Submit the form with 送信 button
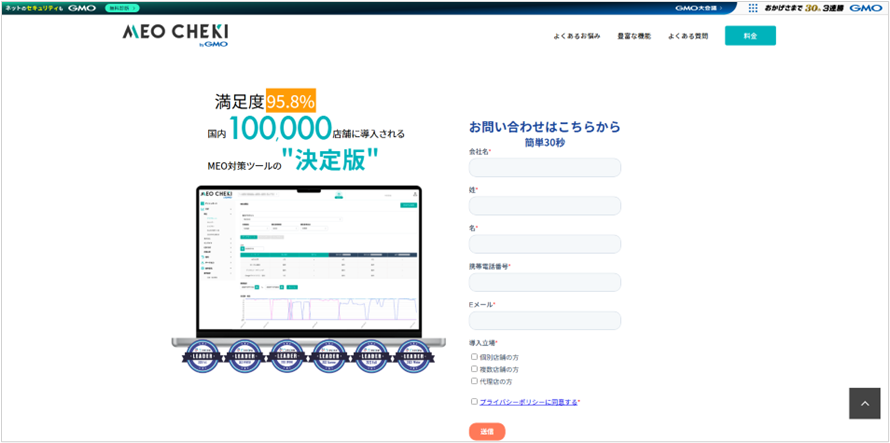Image resolution: width=890 pixels, height=443 pixels. tap(487, 431)
